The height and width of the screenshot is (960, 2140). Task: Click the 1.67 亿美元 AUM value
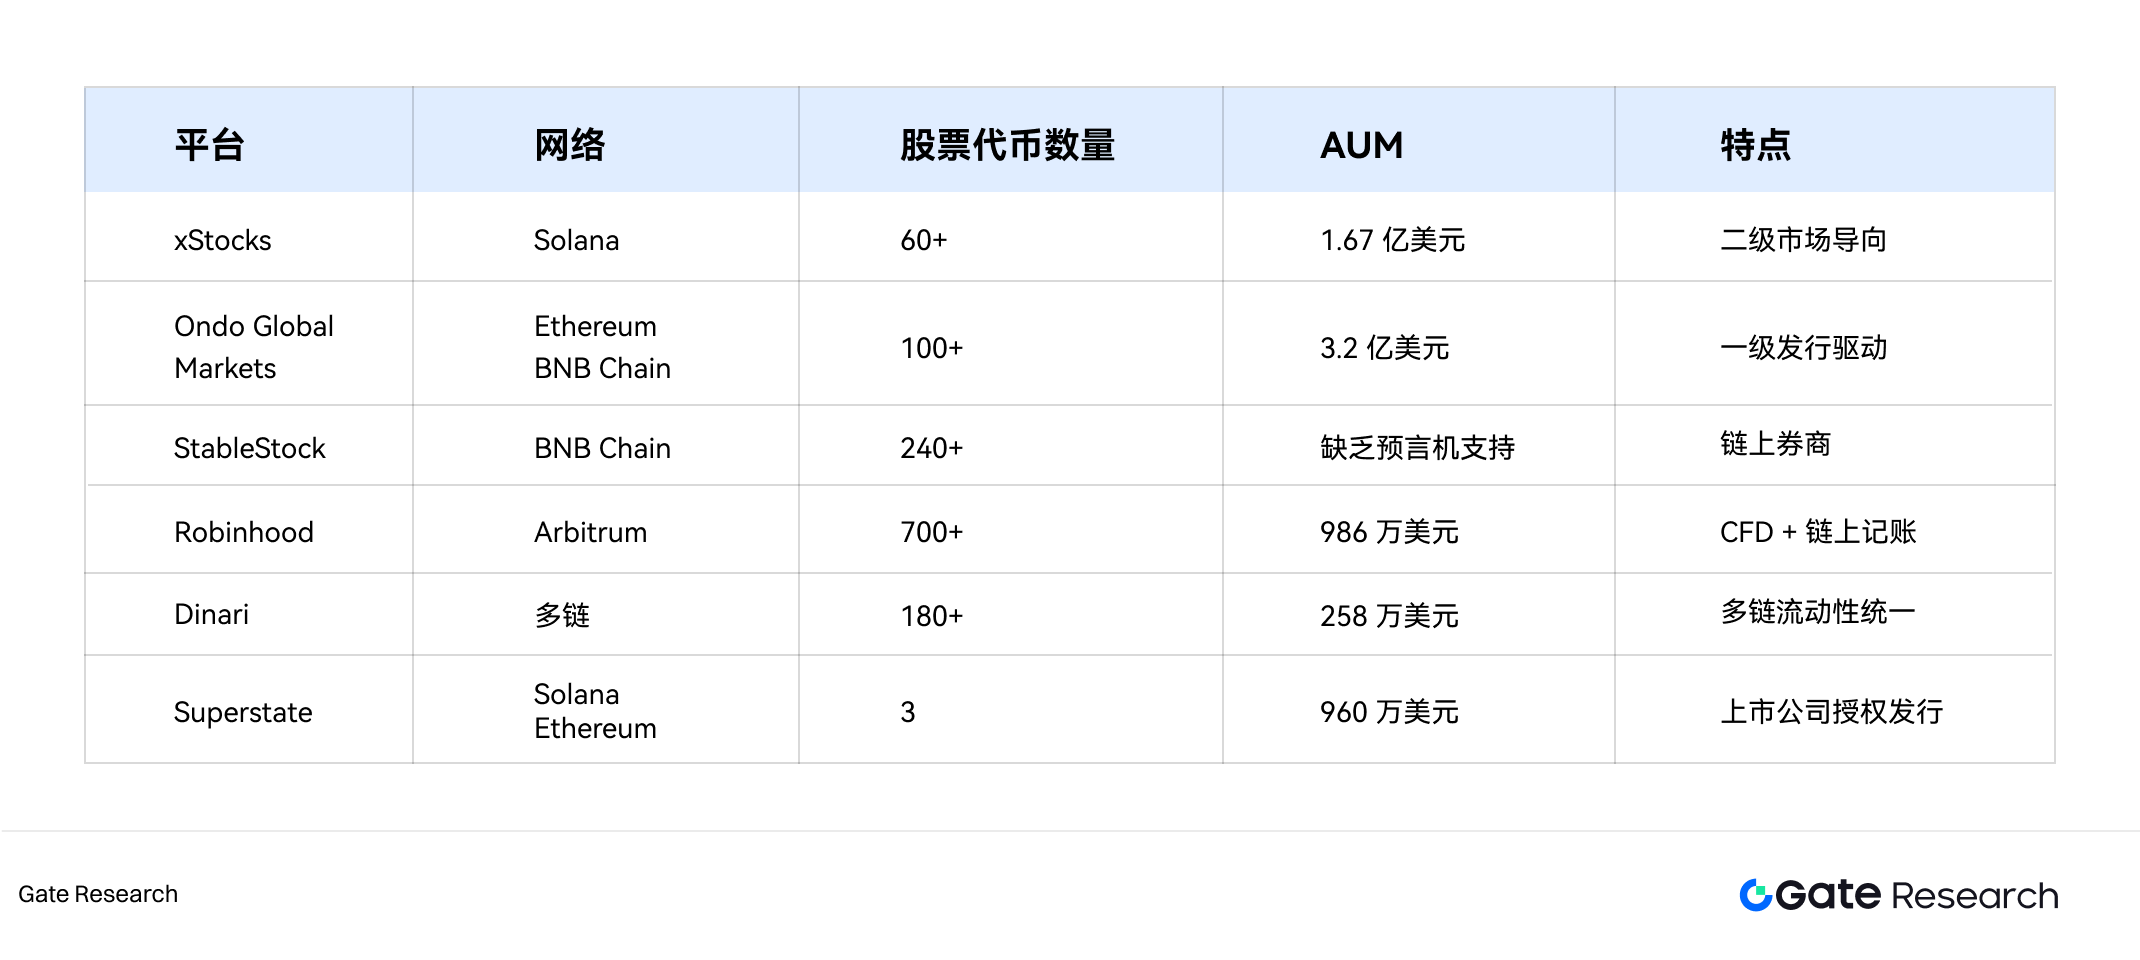[1392, 240]
